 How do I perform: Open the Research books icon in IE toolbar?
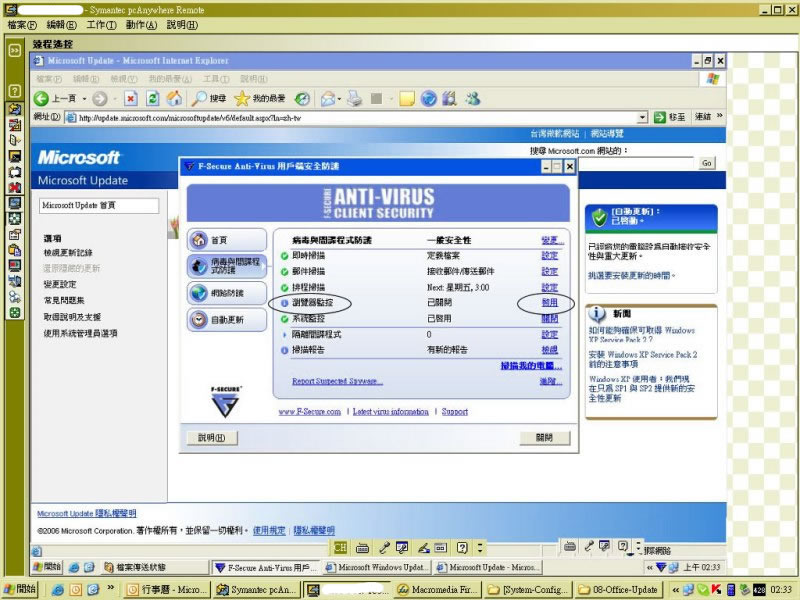tap(449, 98)
